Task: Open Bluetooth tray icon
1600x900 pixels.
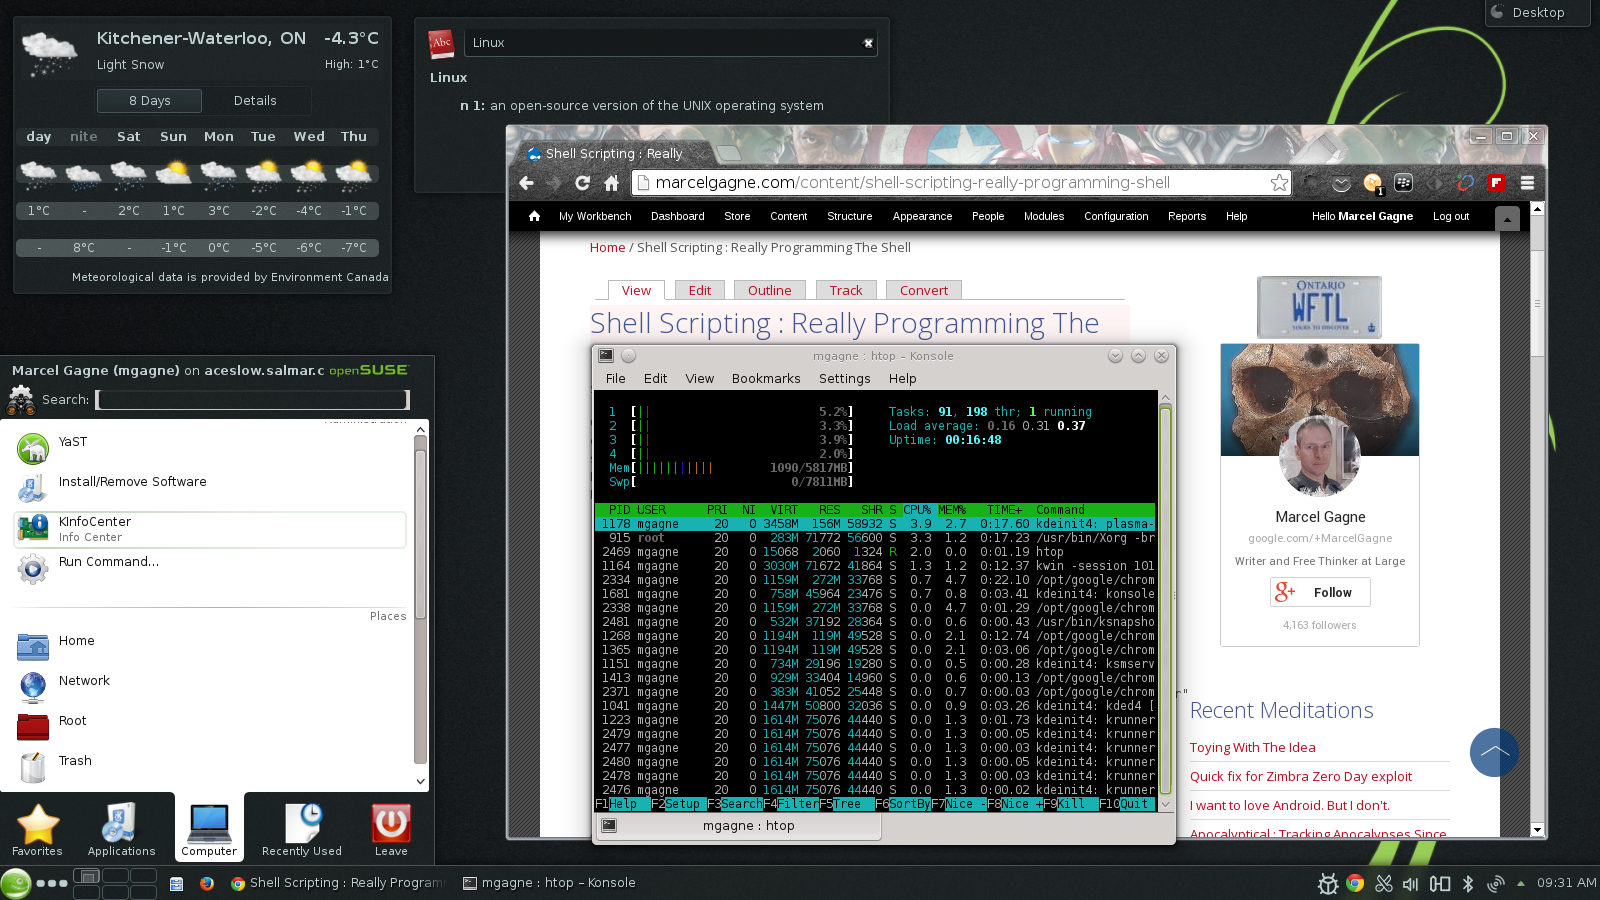Action: click(1468, 883)
